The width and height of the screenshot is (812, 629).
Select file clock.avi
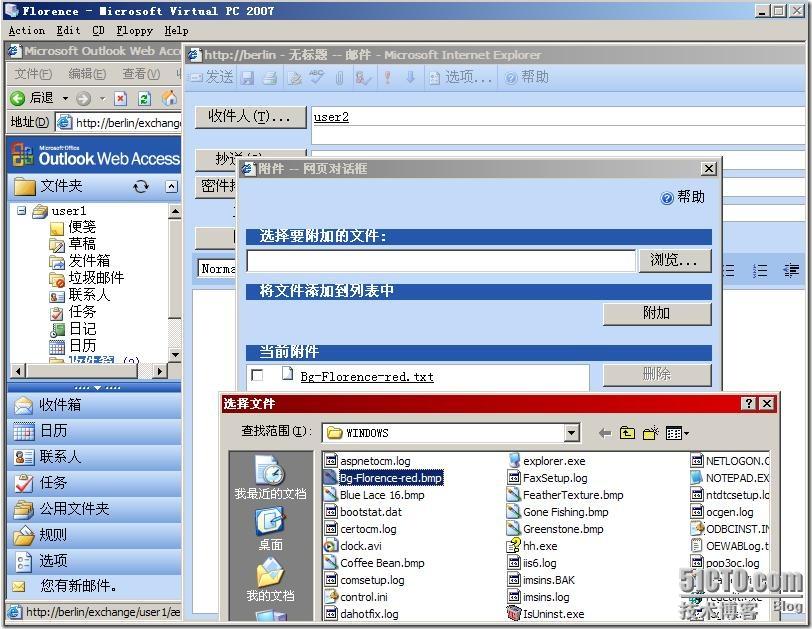tap(353, 546)
